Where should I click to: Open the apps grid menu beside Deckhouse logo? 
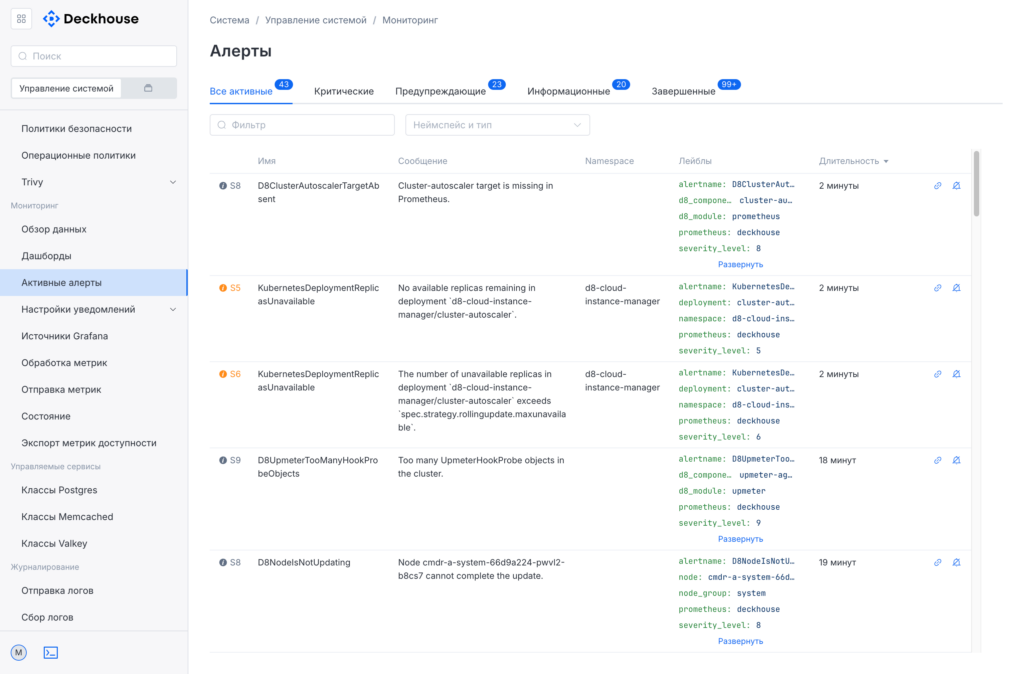22,19
